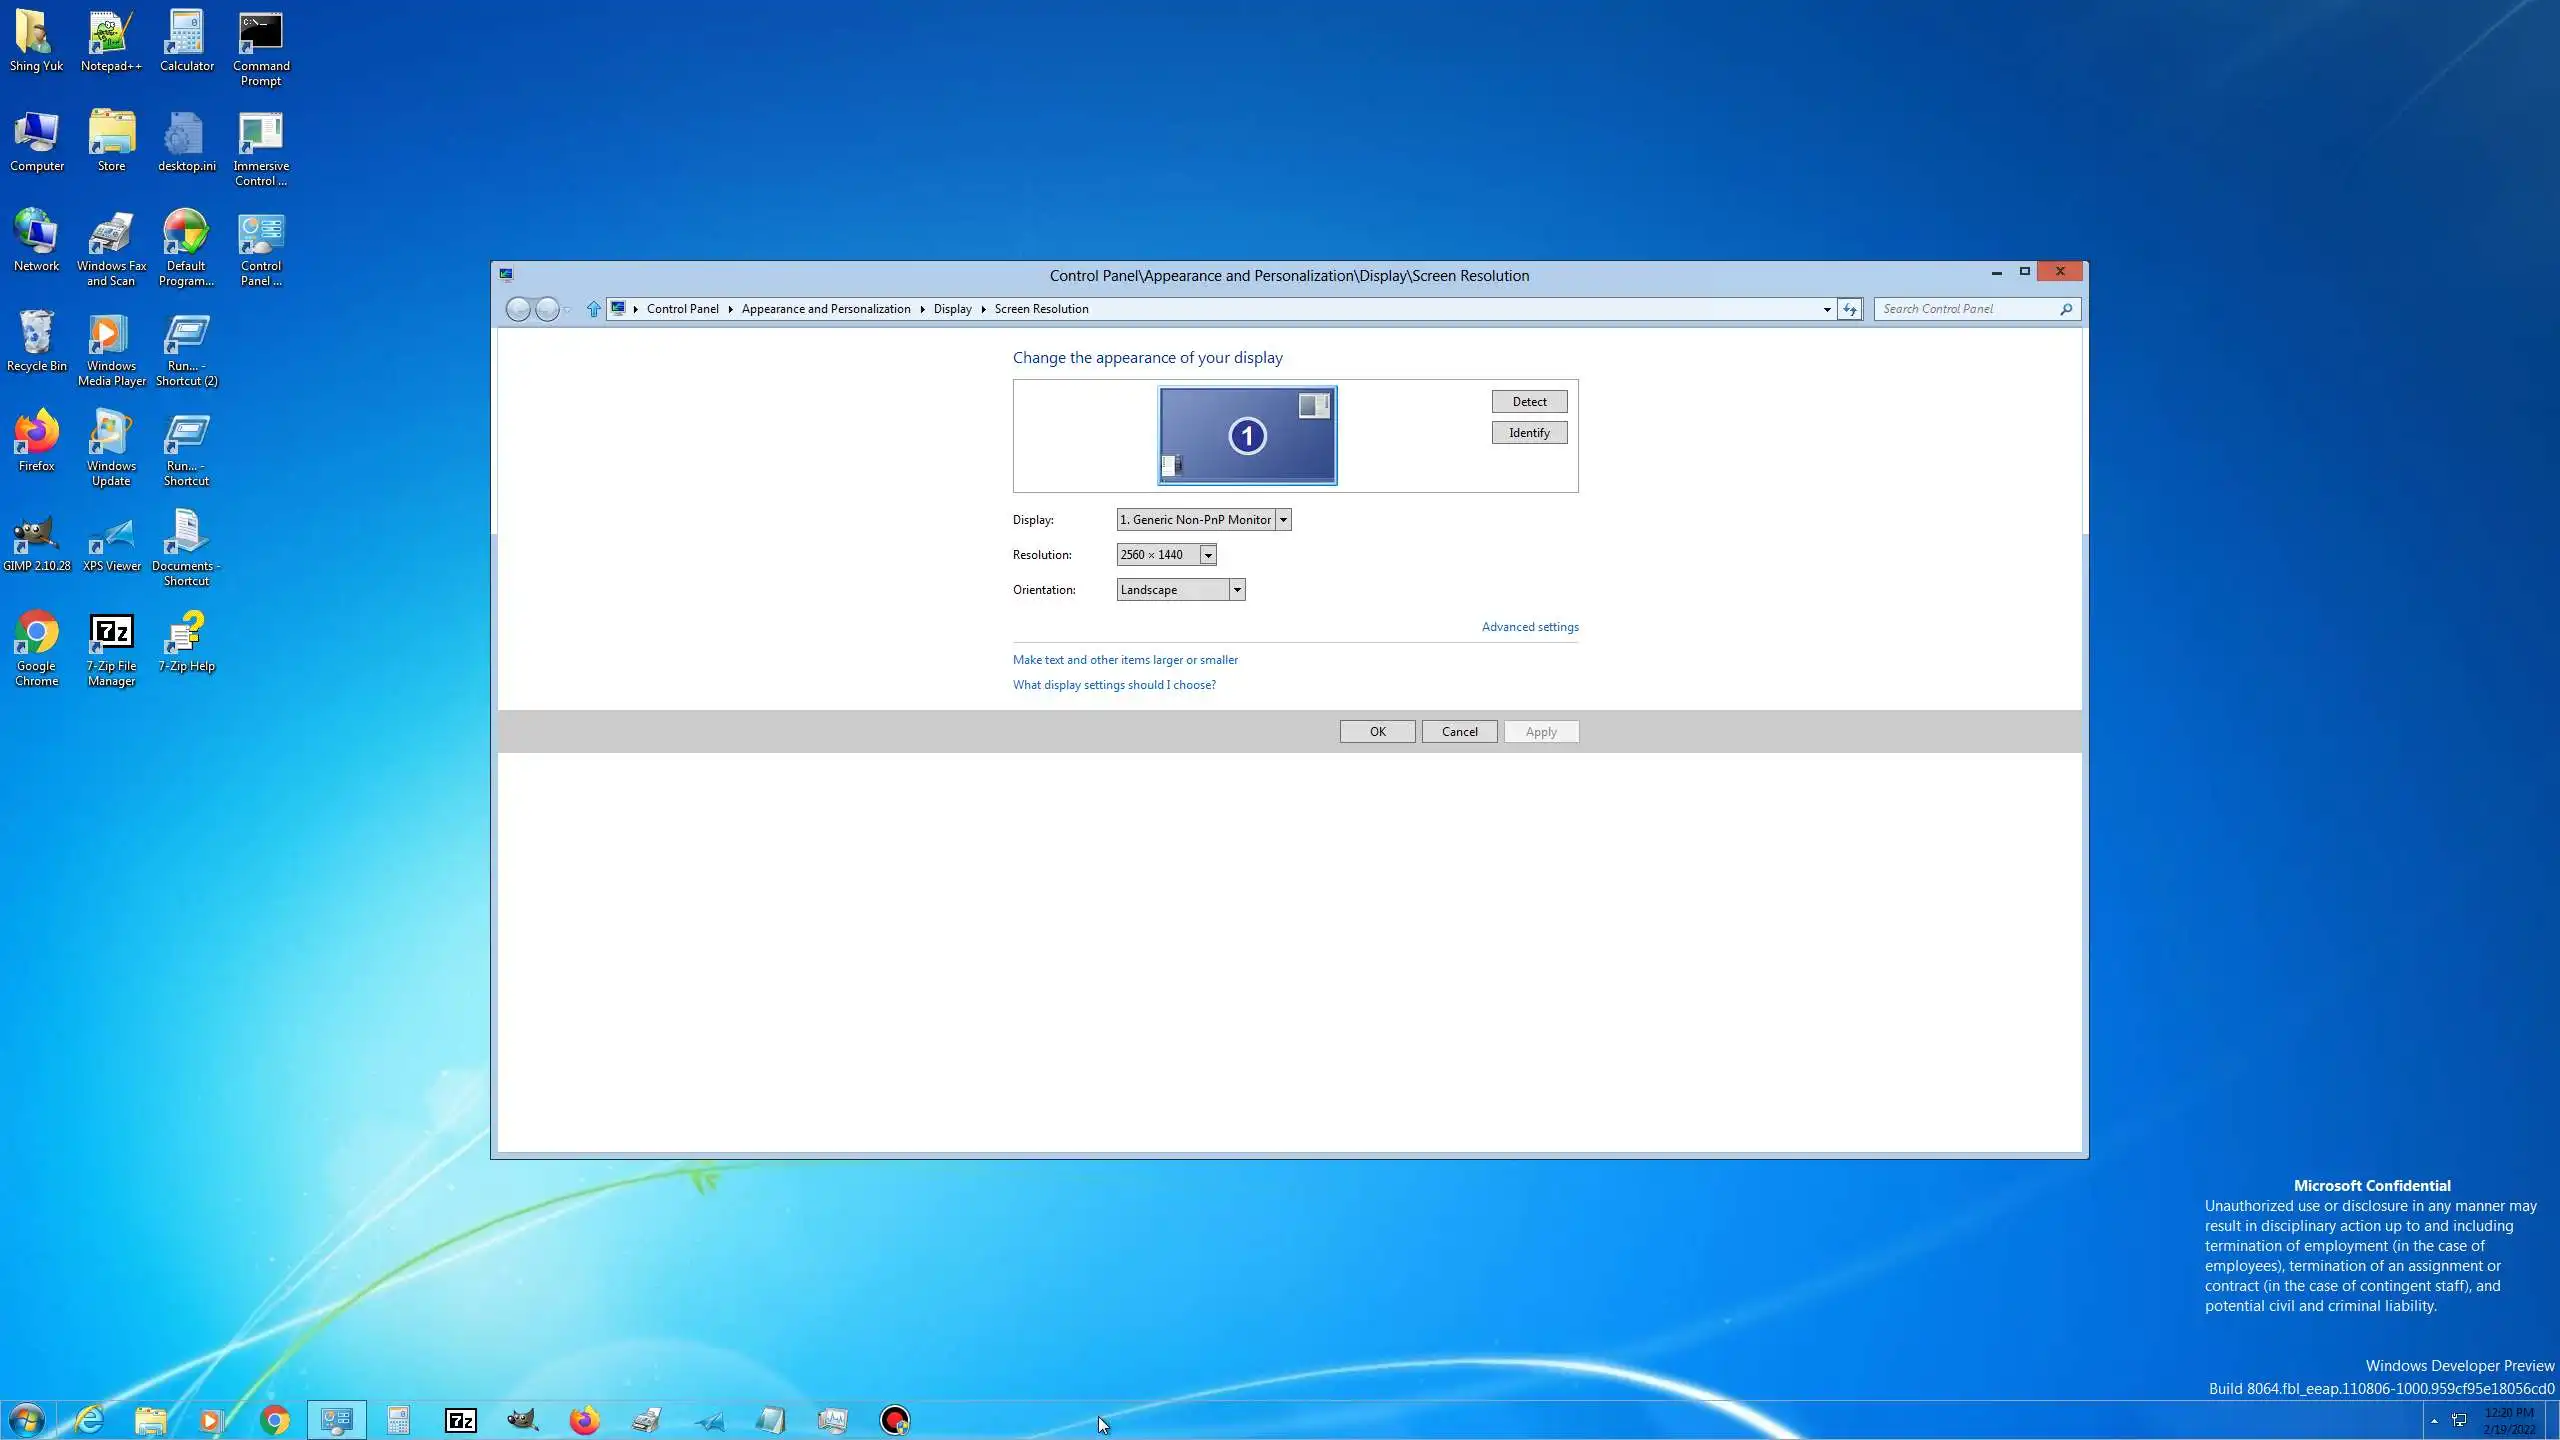Click the Windows Start orb
Screen dimensions: 2560x1440
27,1420
